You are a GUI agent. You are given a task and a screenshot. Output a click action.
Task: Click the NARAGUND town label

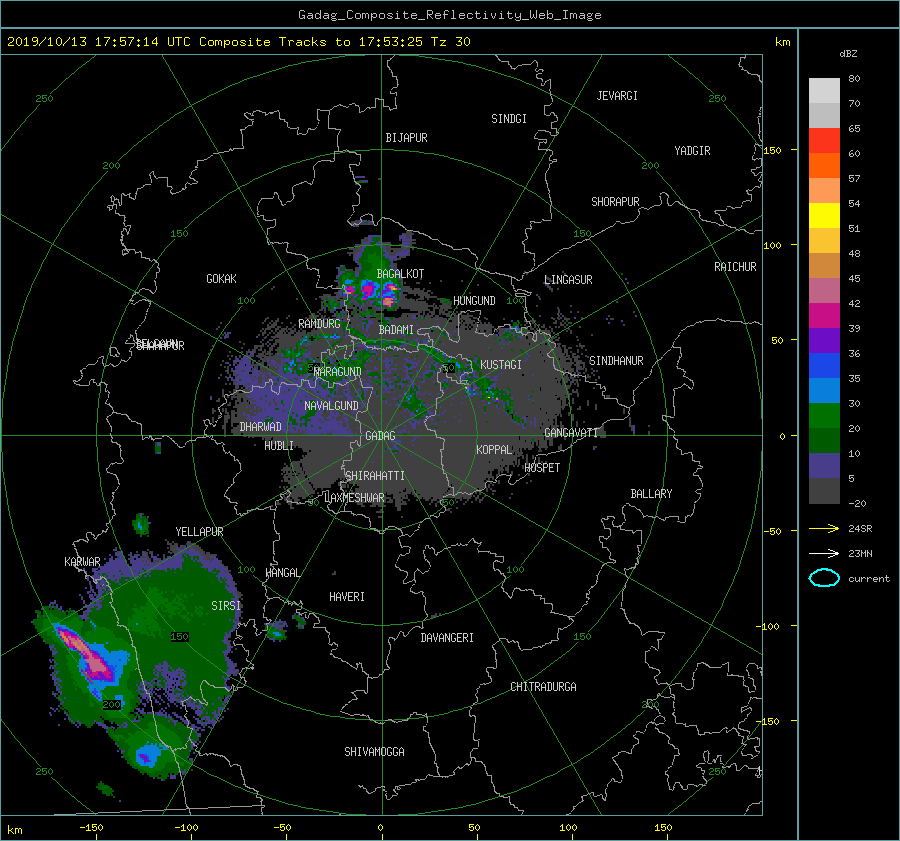point(338,372)
